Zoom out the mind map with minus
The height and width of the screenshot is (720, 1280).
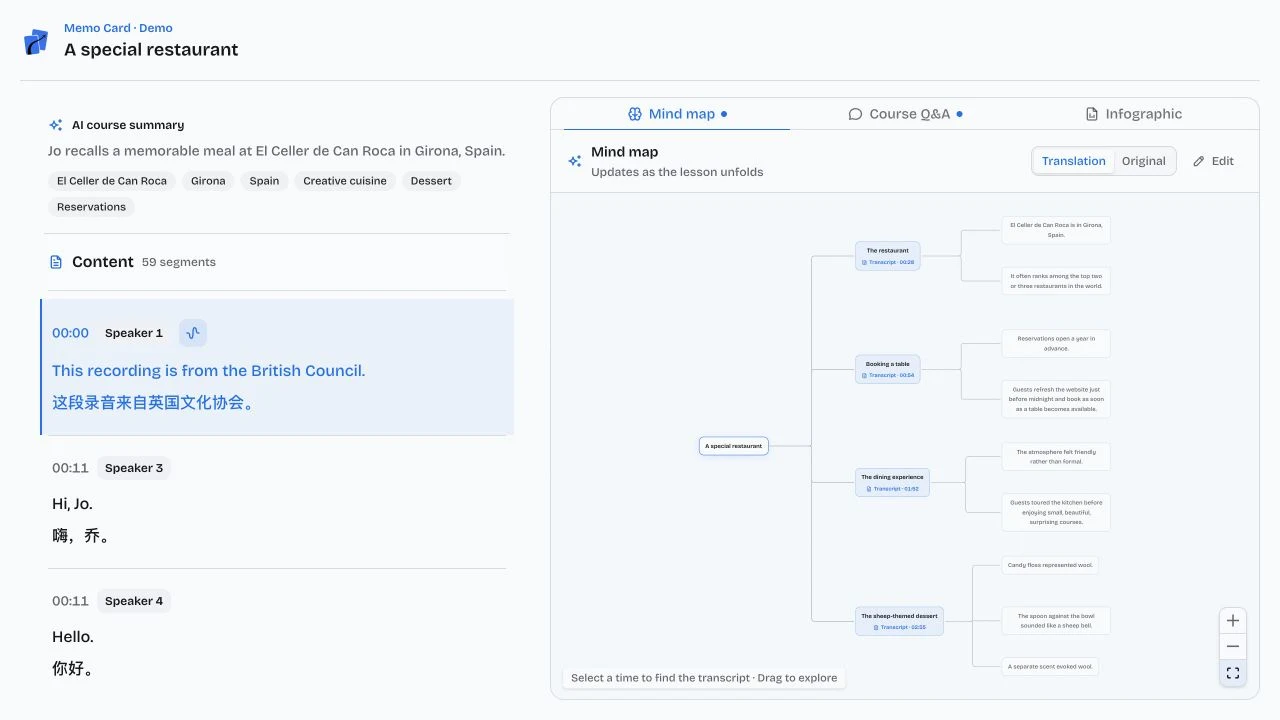coord(1233,647)
